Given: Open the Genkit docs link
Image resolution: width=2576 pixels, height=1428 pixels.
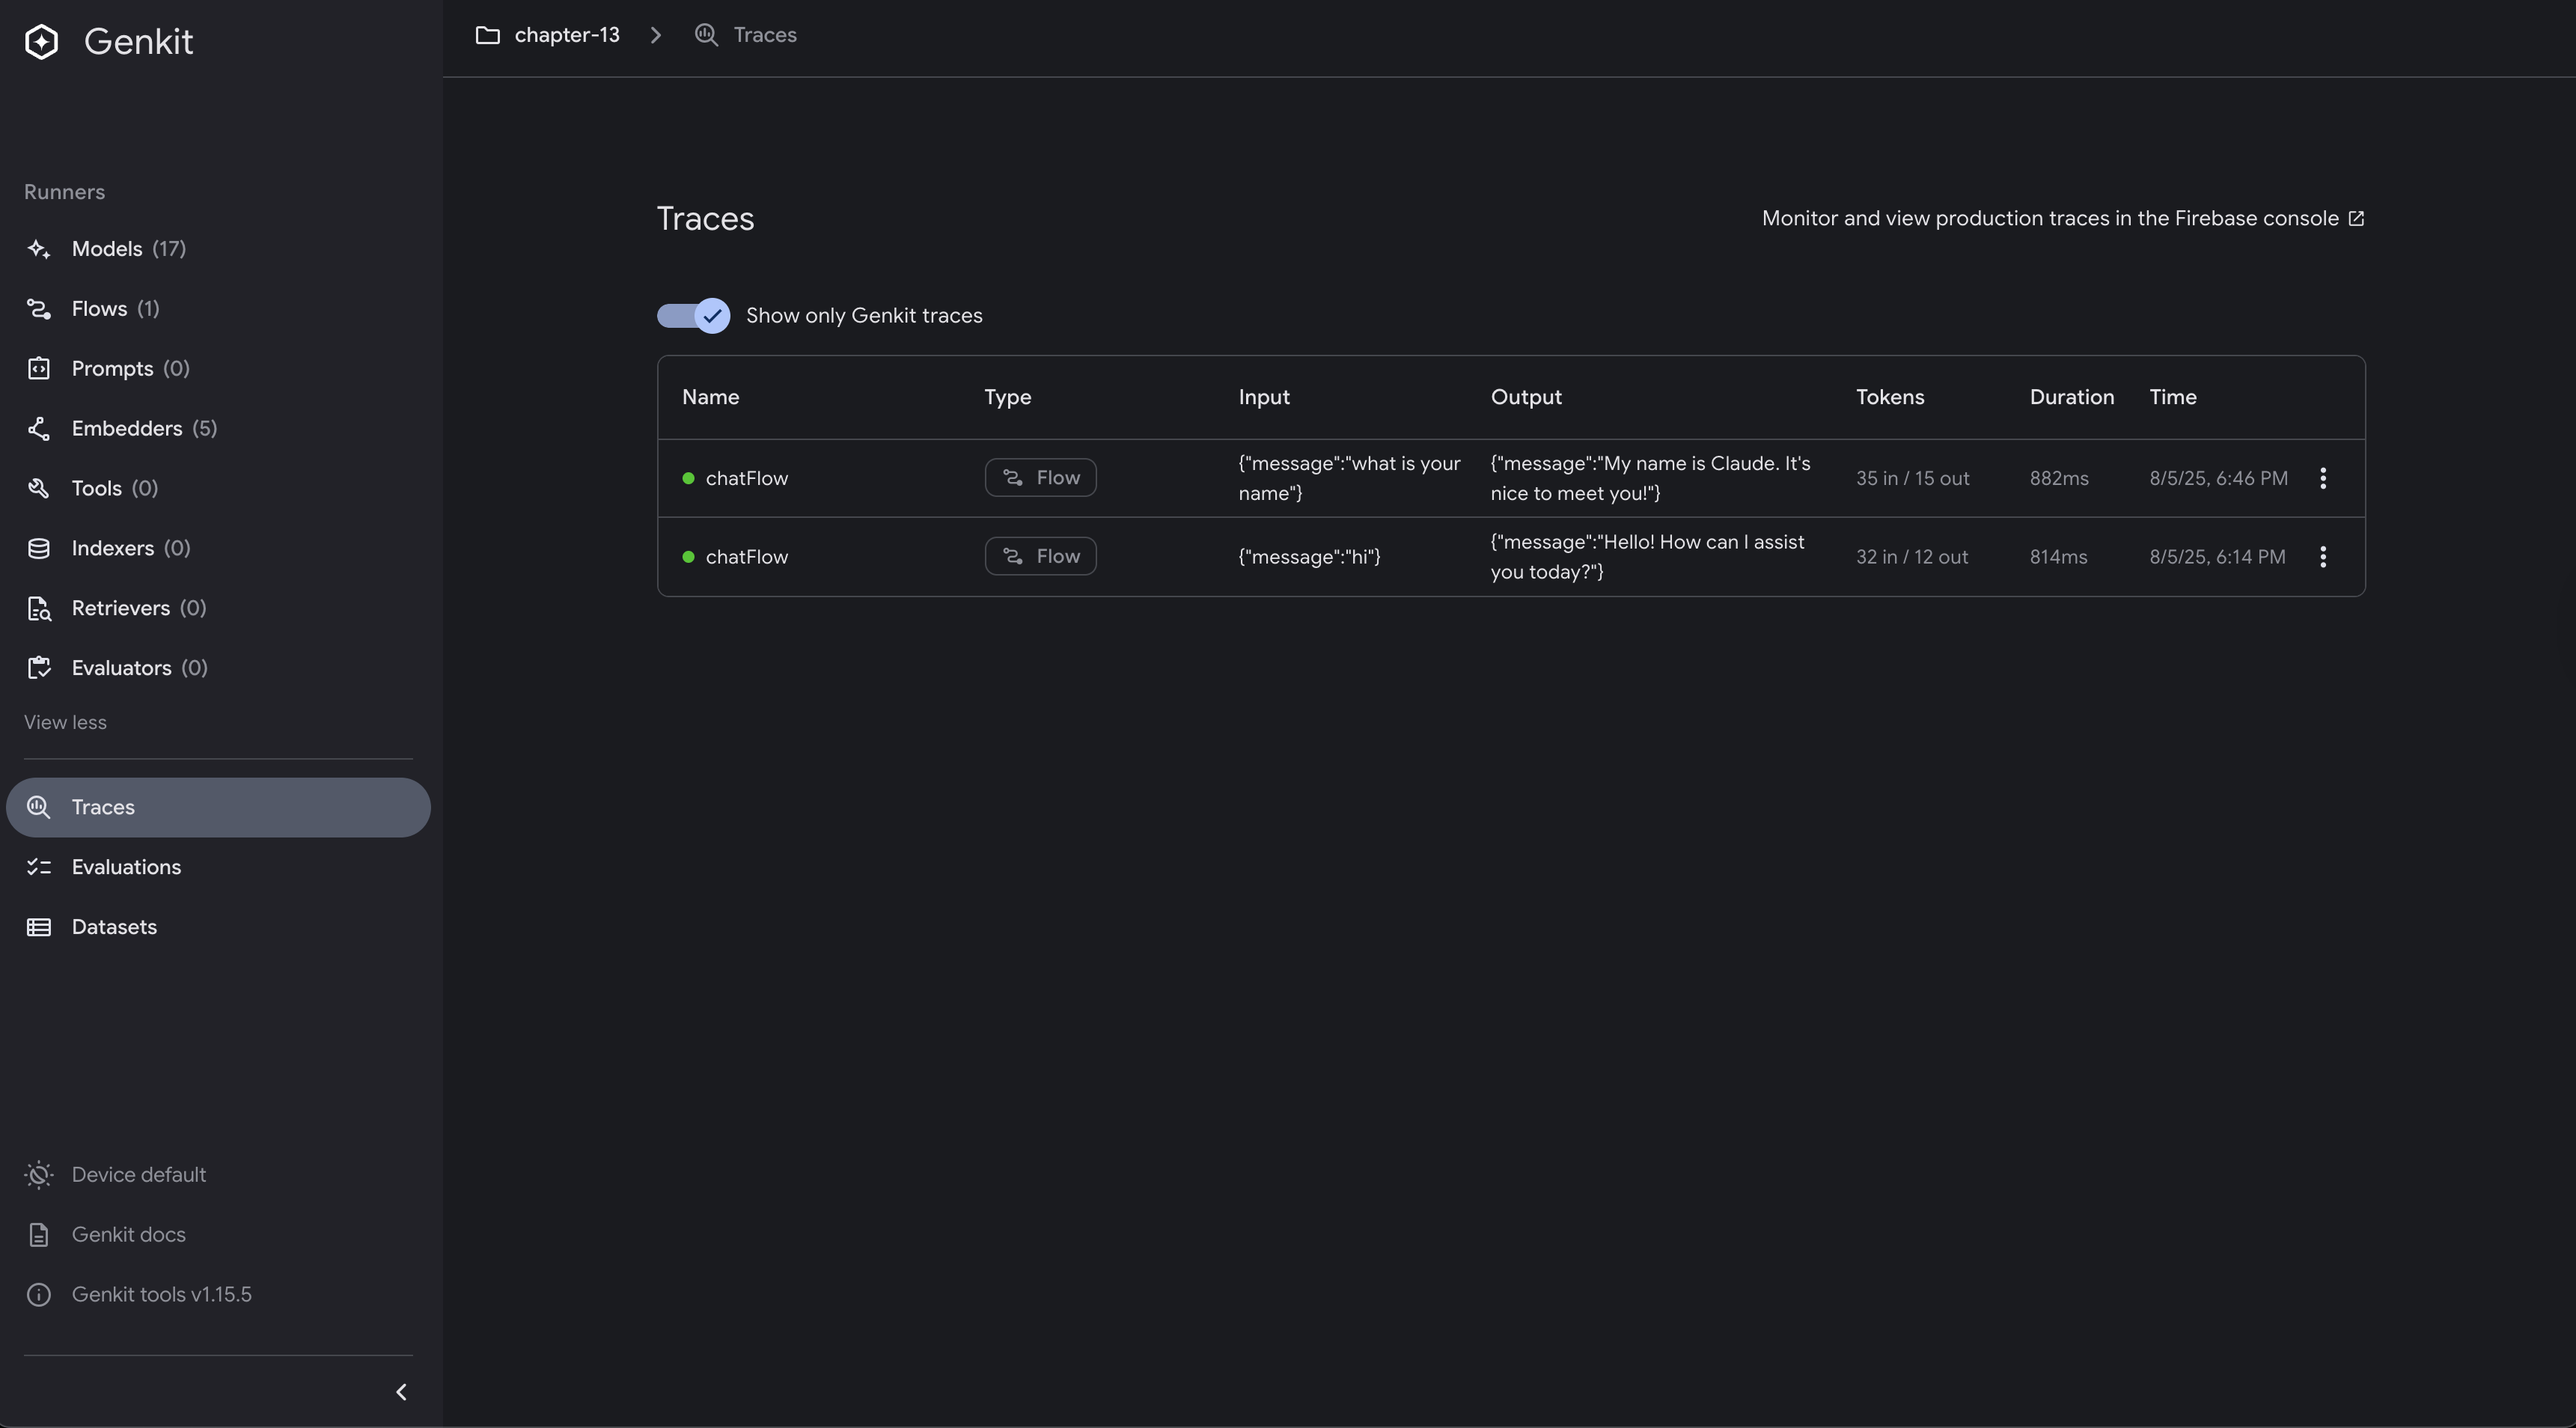Looking at the screenshot, I should tap(129, 1235).
